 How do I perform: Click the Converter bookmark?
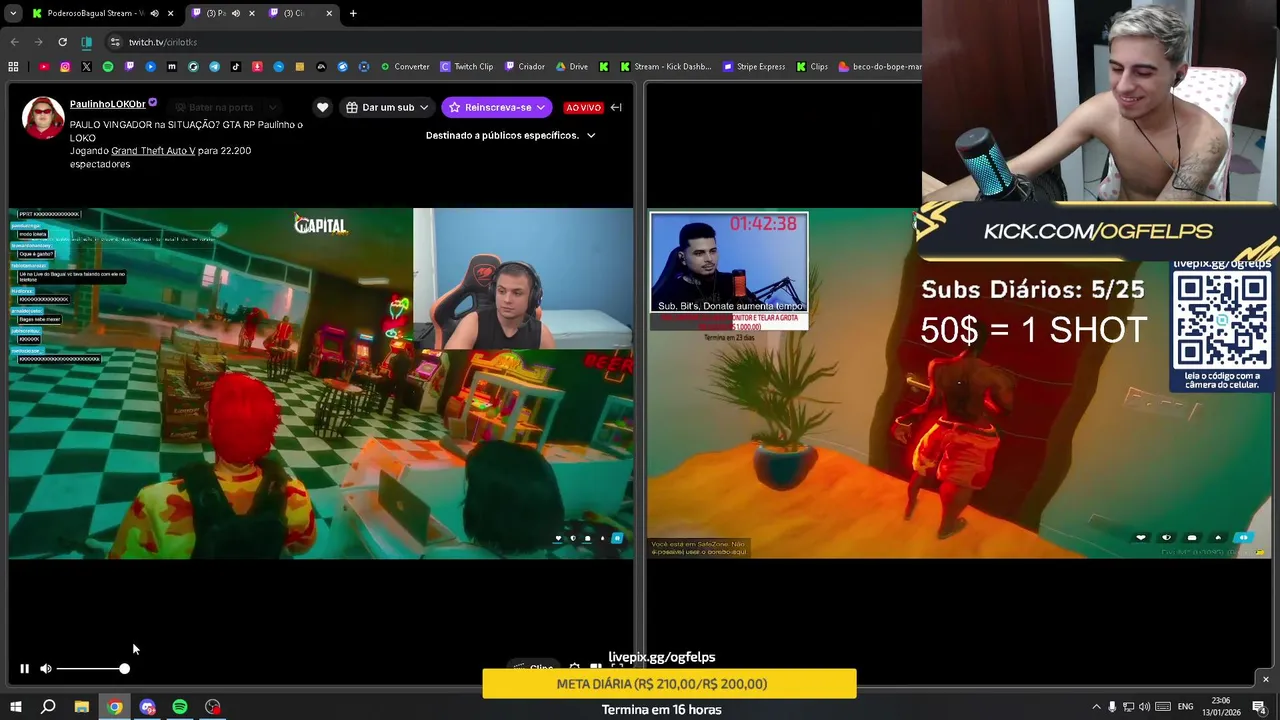tap(405, 67)
